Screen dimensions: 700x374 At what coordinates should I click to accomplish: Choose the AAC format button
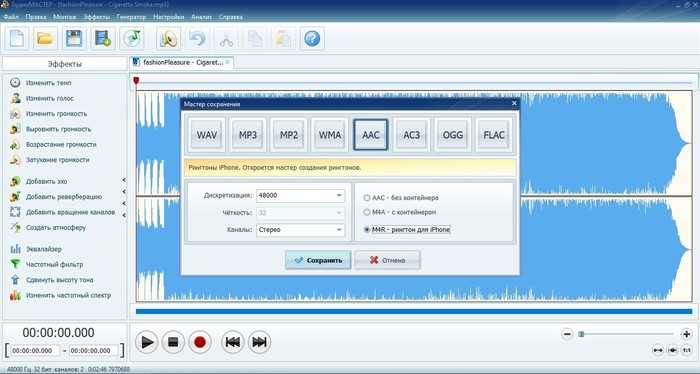click(371, 135)
